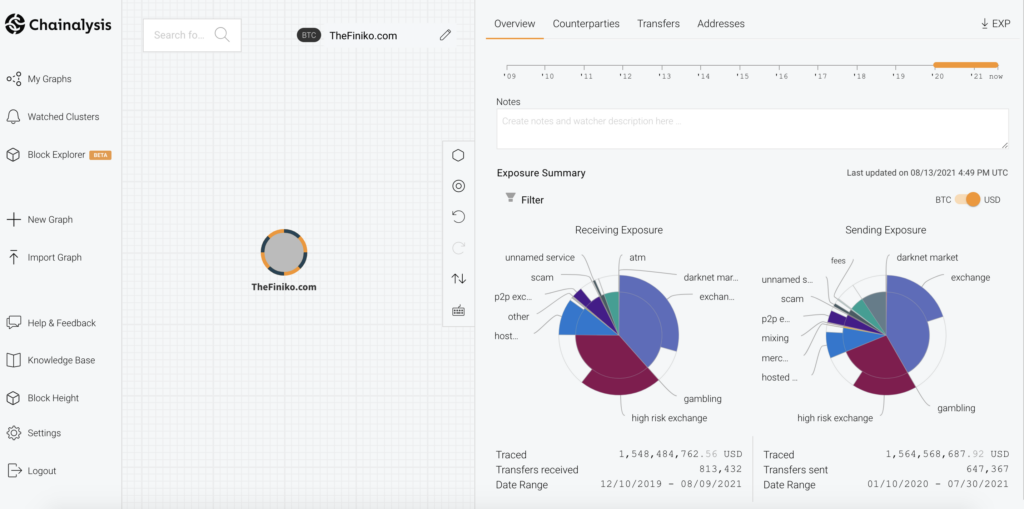
Task: Click the EXP export button
Action: tap(994, 23)
